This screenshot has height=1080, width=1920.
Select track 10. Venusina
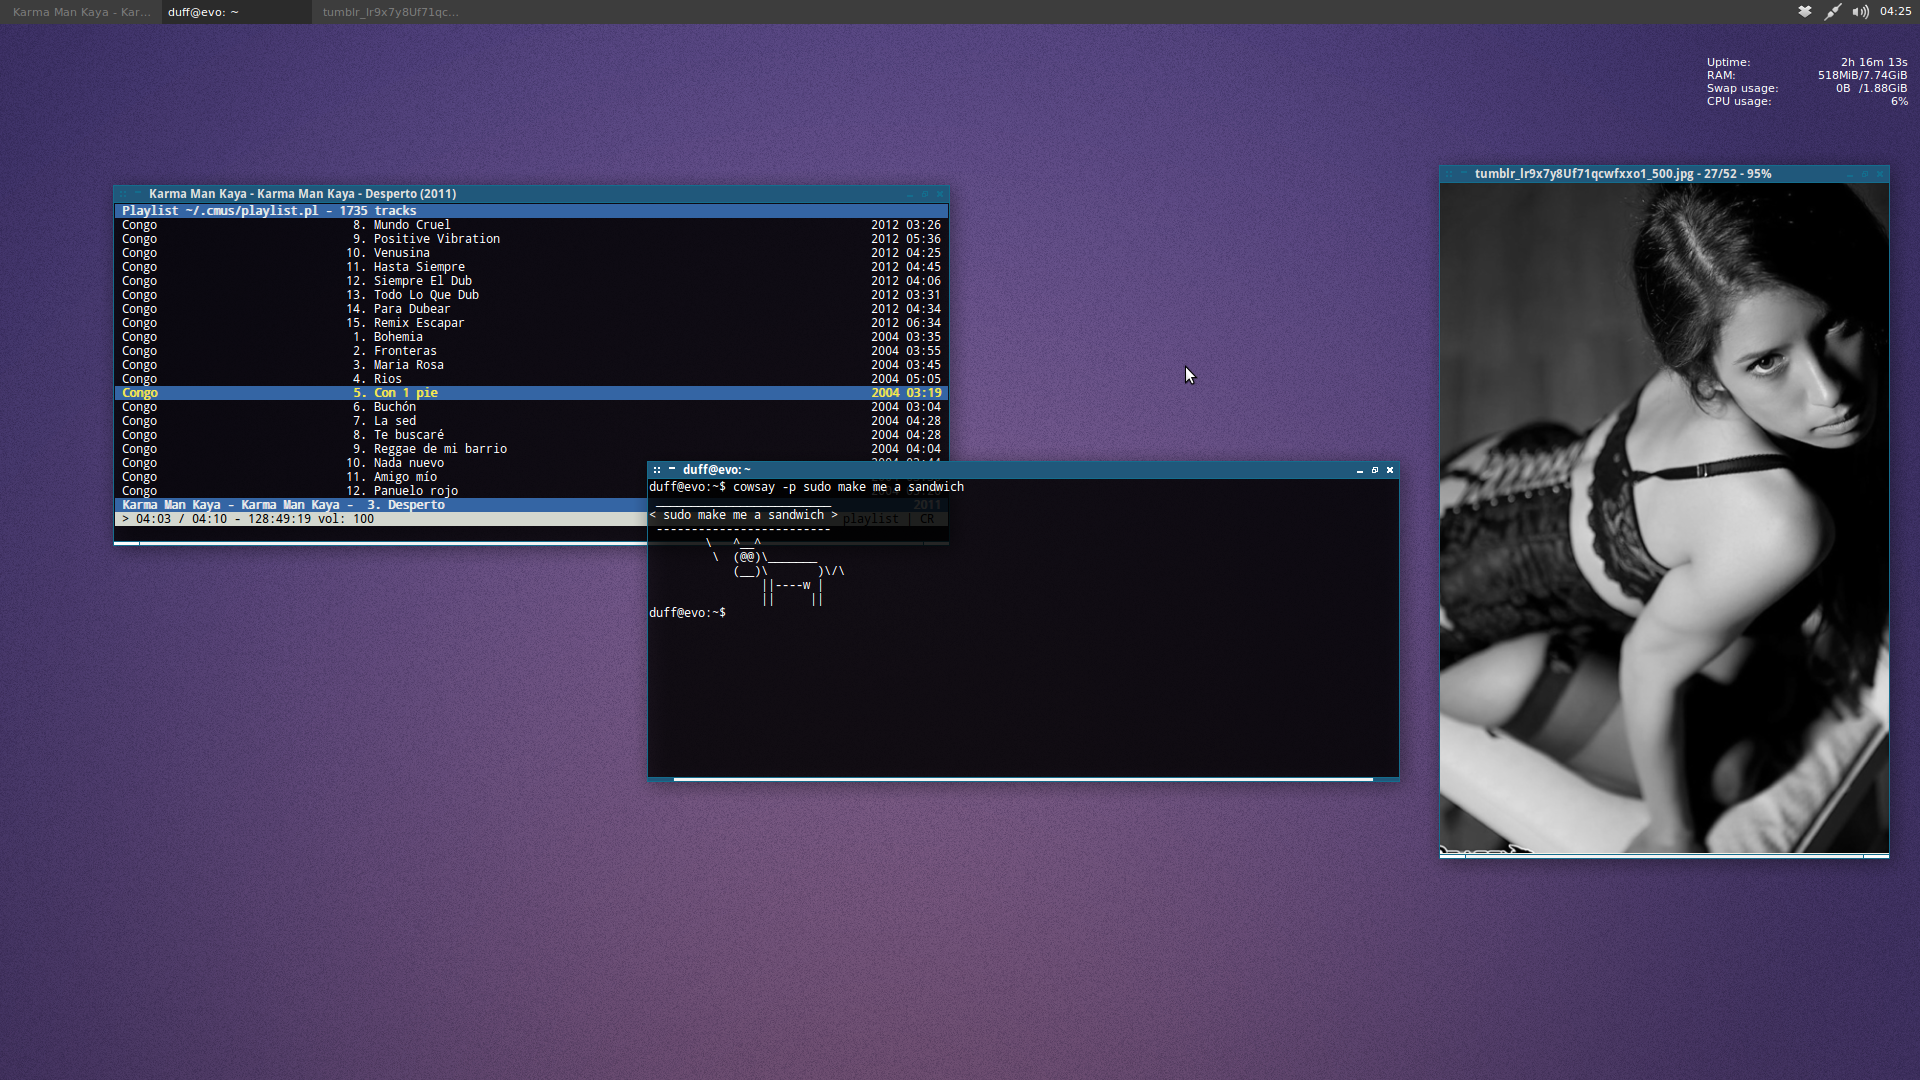point(531,253)
